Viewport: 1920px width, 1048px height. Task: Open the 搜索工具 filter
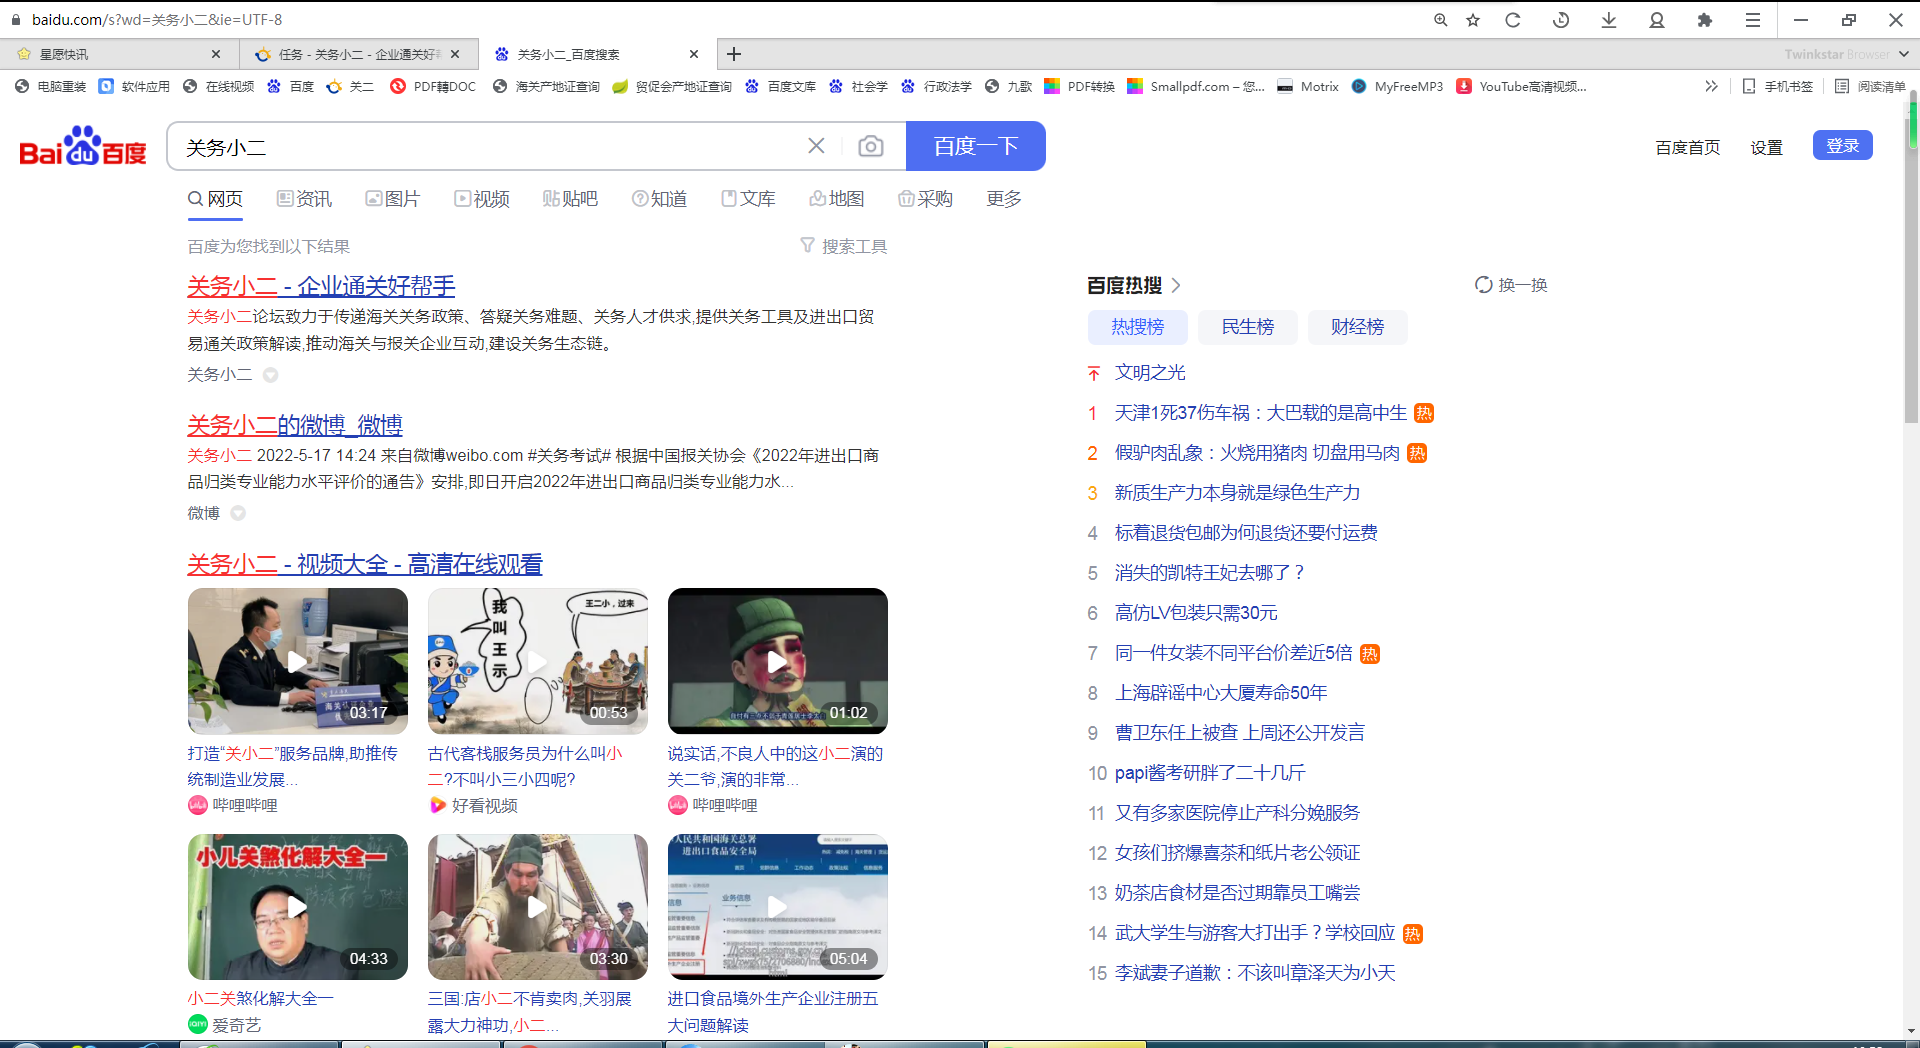coord(844,246)
